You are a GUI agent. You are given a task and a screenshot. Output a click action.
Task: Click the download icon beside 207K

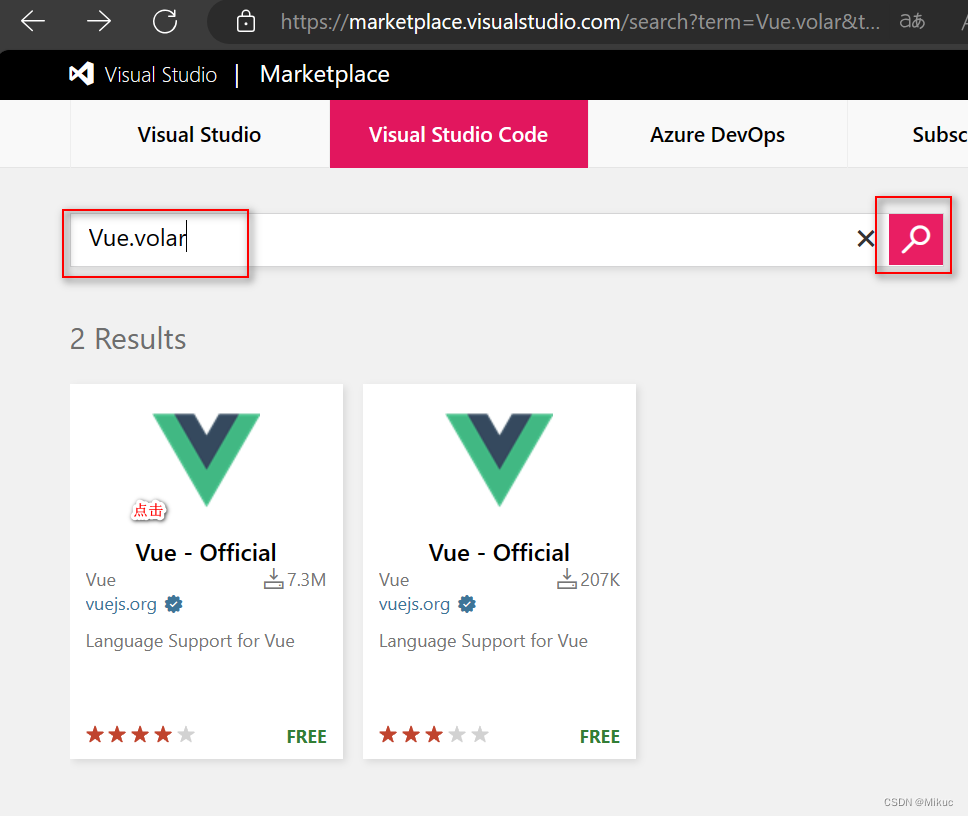567,579
